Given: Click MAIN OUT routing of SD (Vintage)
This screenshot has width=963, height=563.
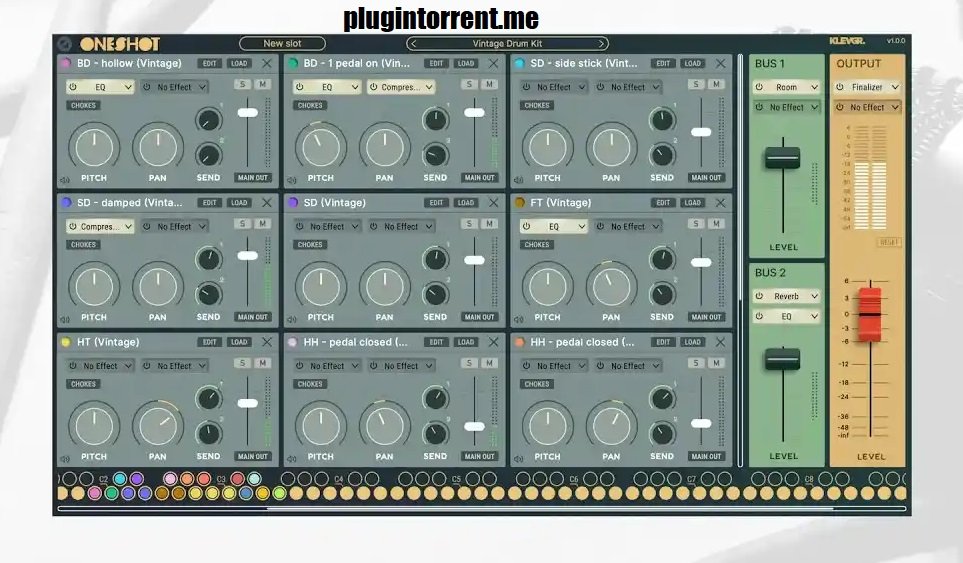Looking at the screenshot, I should [x=480, y=317].
